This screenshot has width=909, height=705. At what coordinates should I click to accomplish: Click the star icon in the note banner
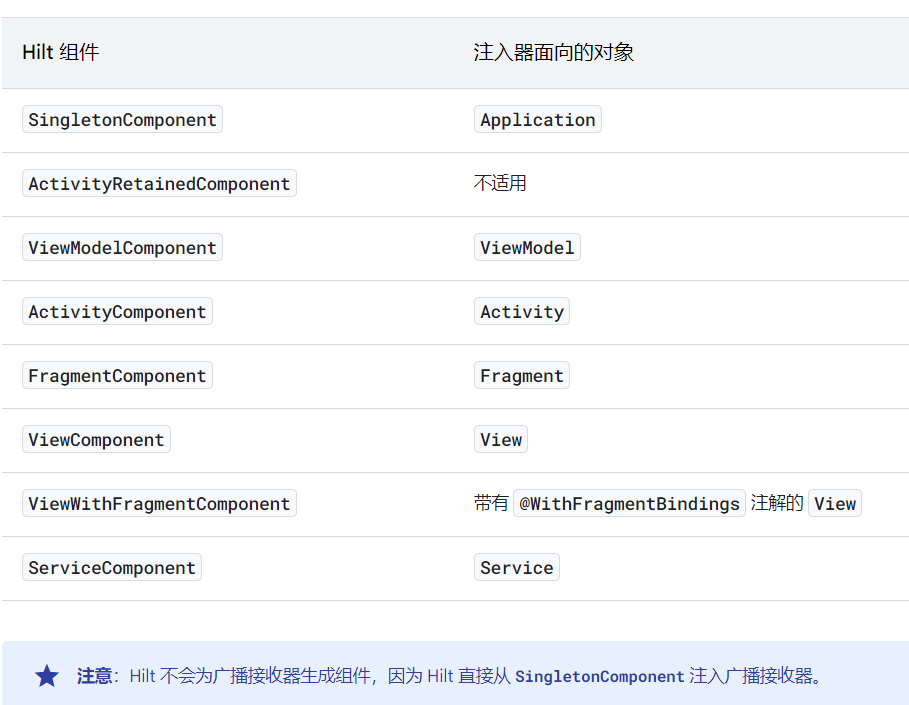click(x=46, y=676)
